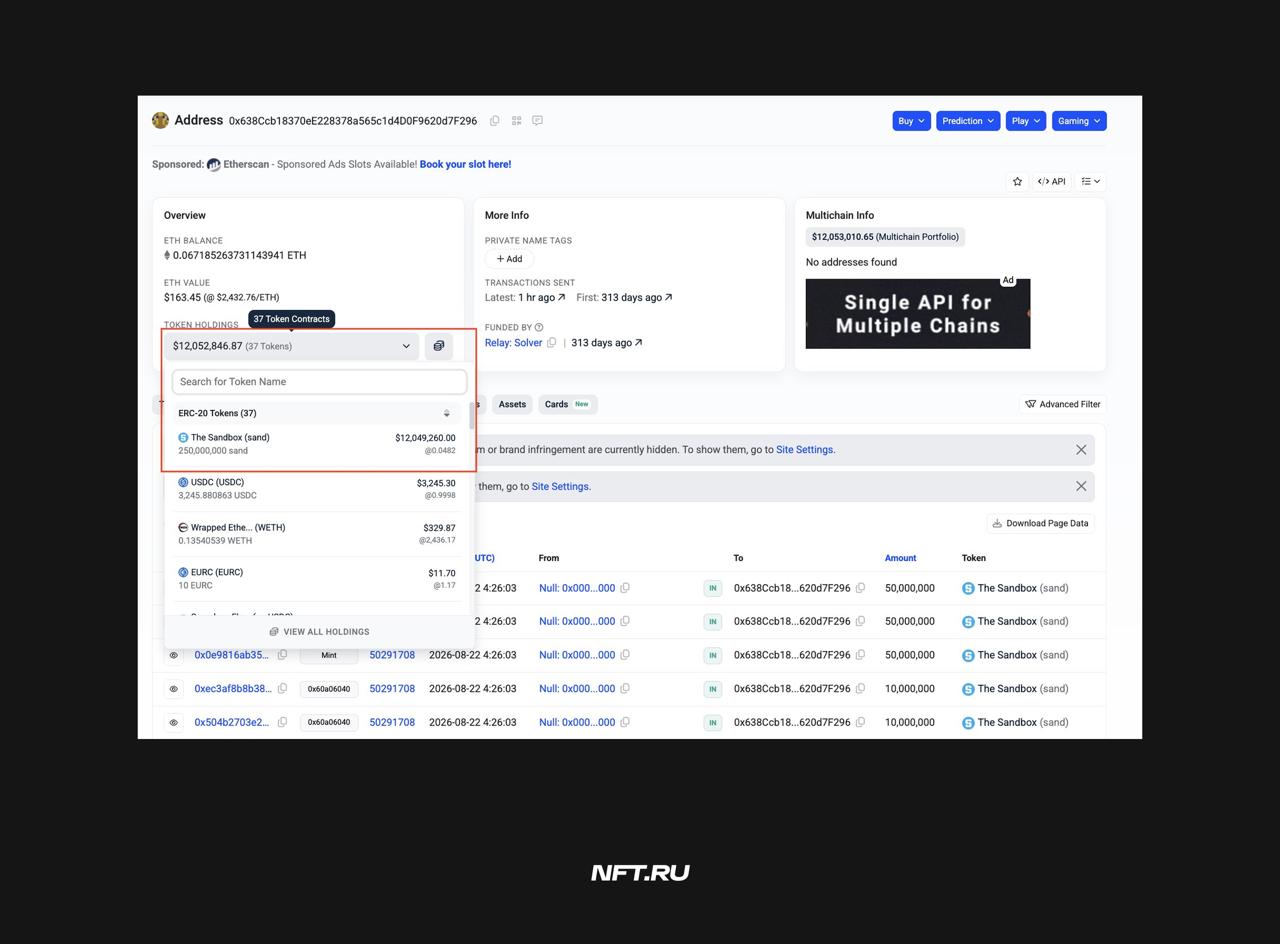
Task: Open block 50291708 in the 0x504b2703e2... row
Action: pyautogui.click(x=392, y=722)
